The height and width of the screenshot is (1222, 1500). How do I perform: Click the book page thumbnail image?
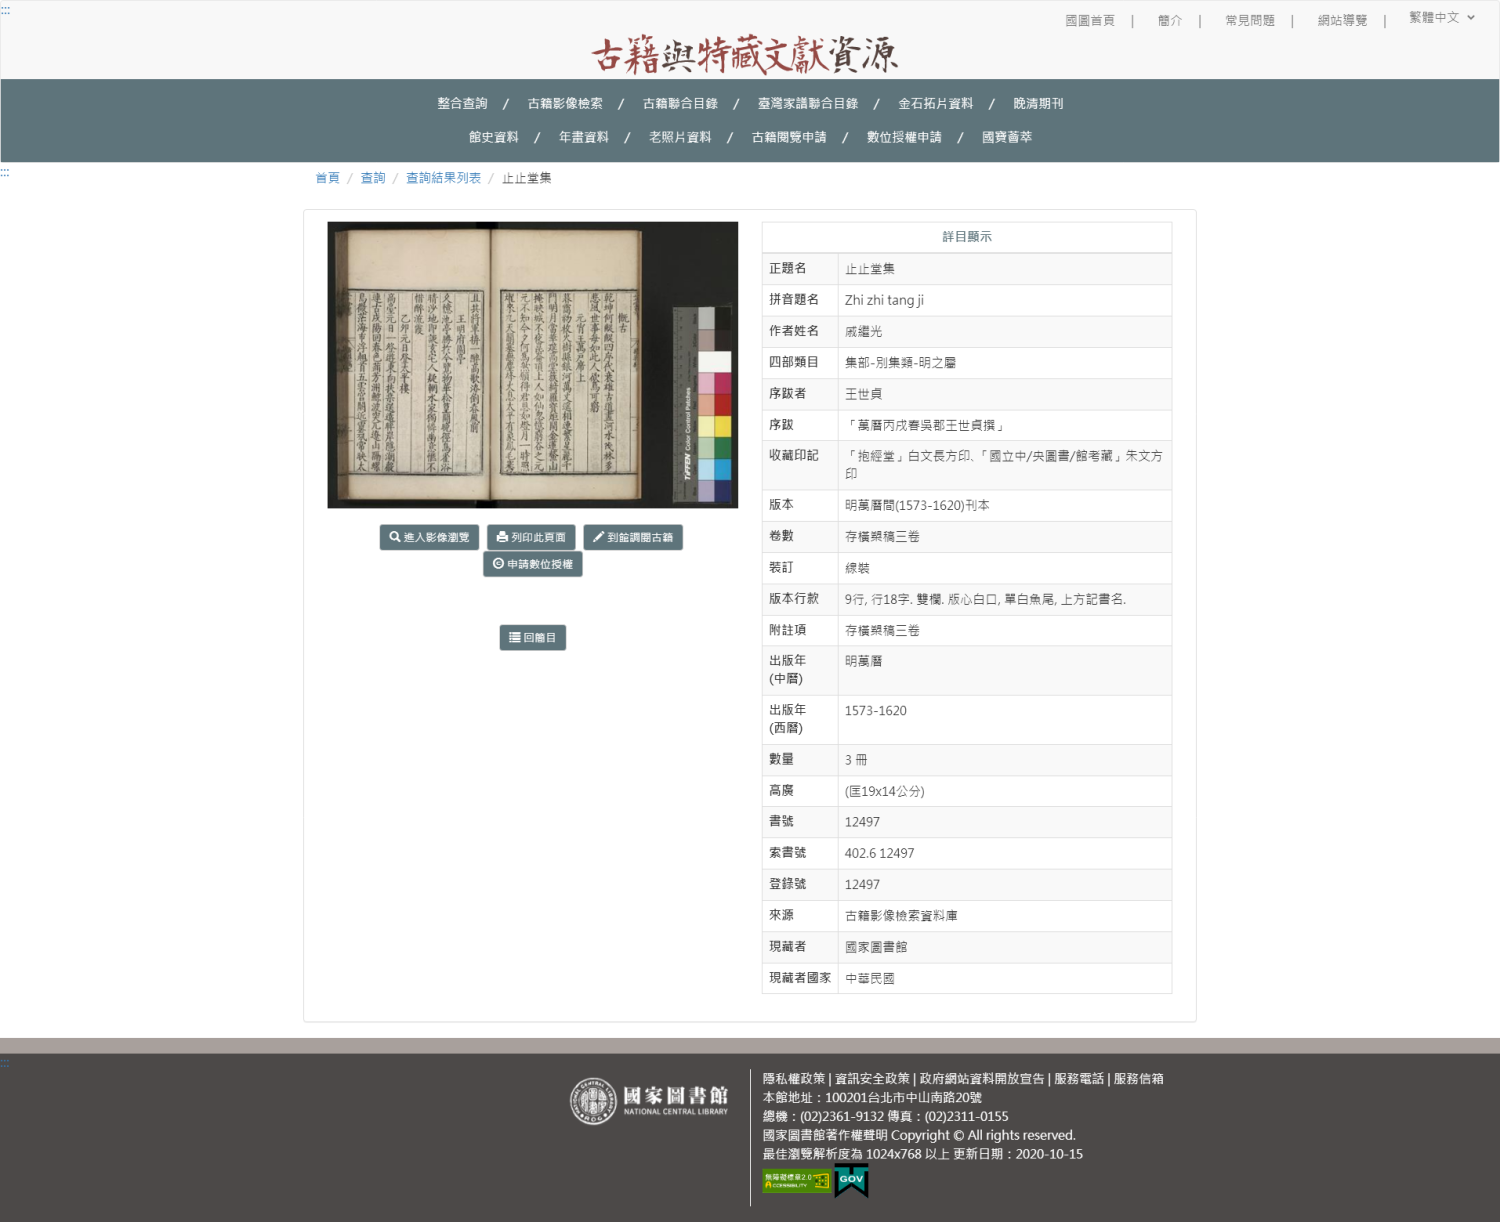tap(533, 364)
